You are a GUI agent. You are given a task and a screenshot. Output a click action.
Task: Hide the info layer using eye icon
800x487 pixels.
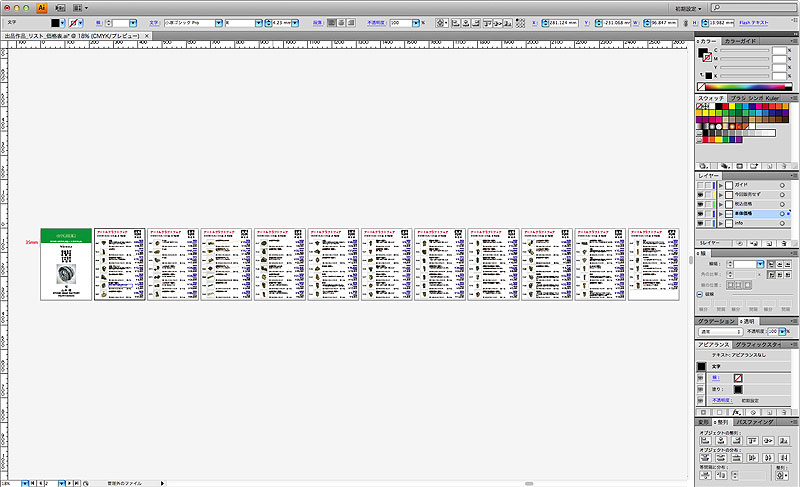701,225
